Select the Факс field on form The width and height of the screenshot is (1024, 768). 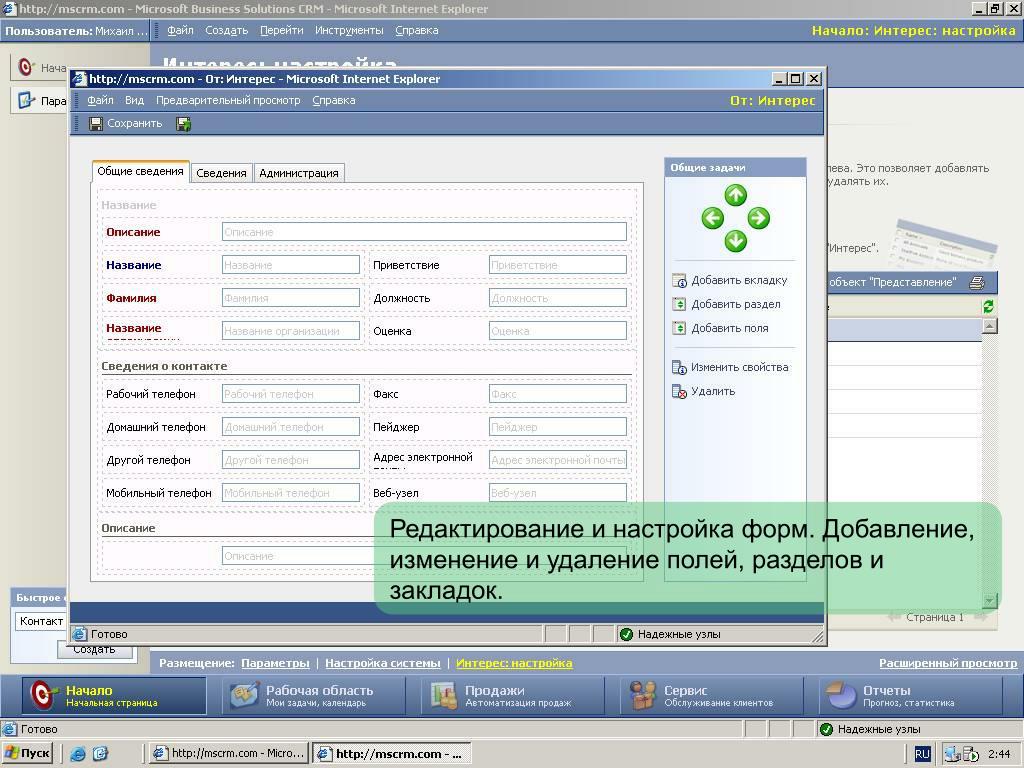point(558,394)
